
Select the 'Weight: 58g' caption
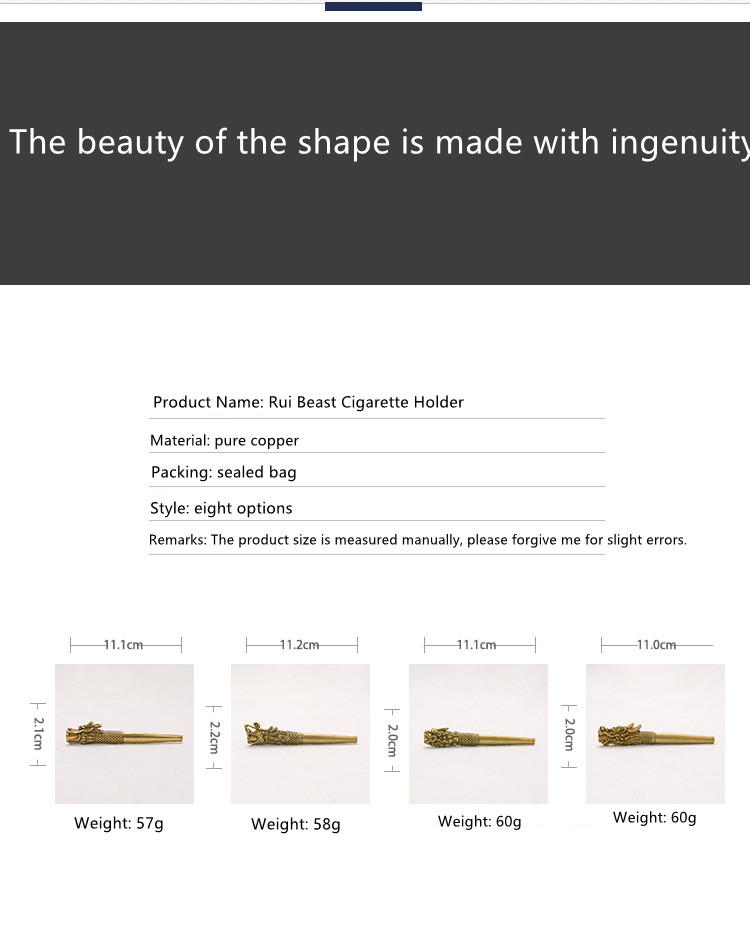pyautogui.click(x=295, y=825)
